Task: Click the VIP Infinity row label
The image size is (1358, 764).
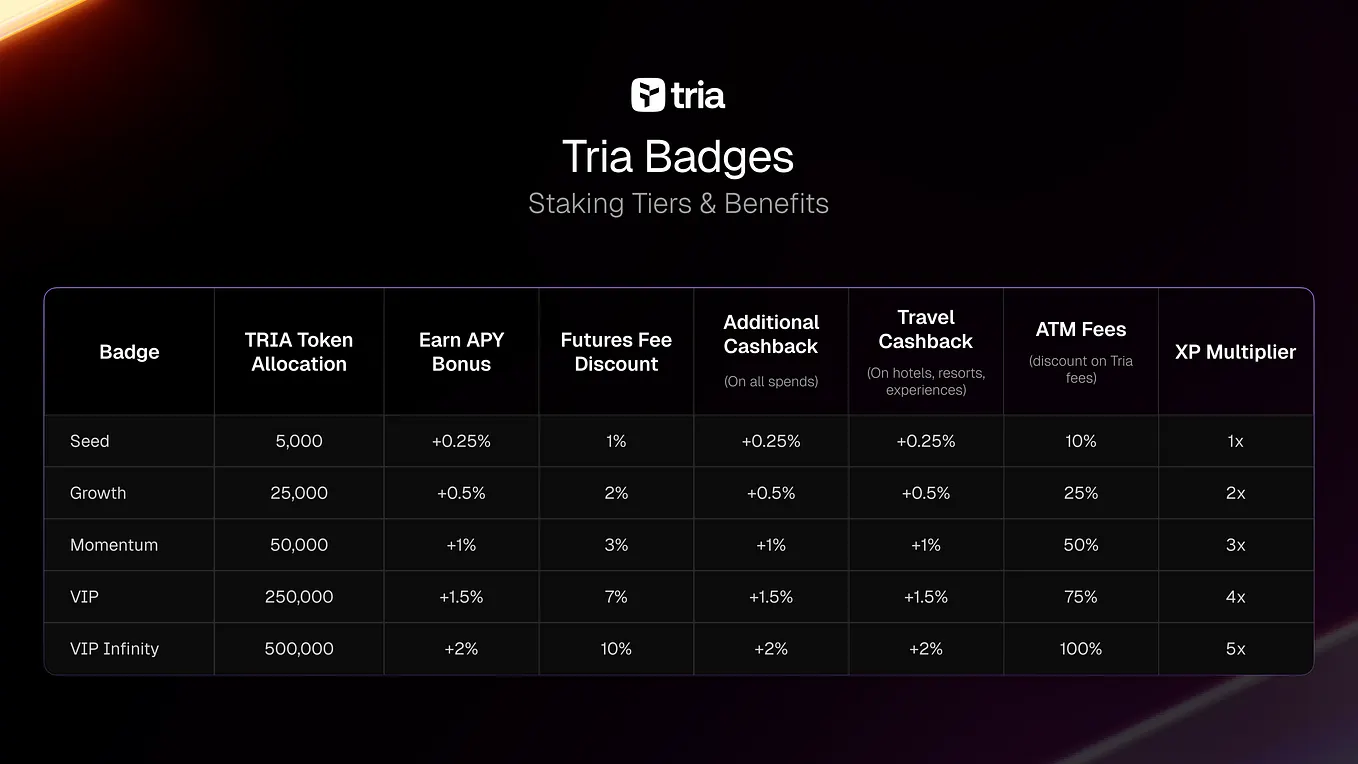Action: [x=114, y=649]
